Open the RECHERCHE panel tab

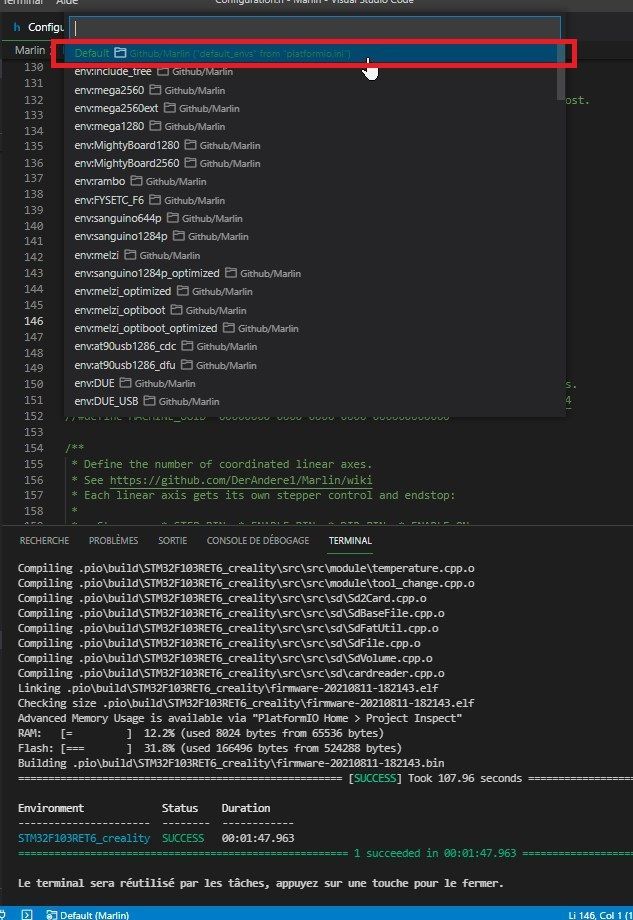pyautogui.click(x=45, y=540)
